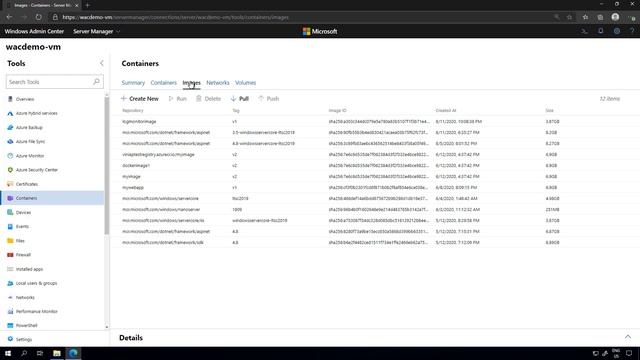Screen dimensions: 640x360
Task: Open the notifications bell in header
Action: 601,31
